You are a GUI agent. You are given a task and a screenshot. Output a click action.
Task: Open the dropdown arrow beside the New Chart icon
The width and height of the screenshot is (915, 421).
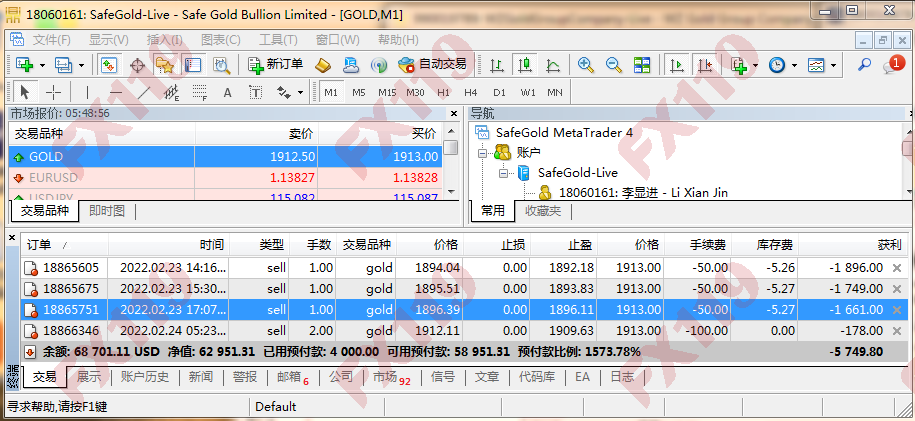click(x=41, y=65)
